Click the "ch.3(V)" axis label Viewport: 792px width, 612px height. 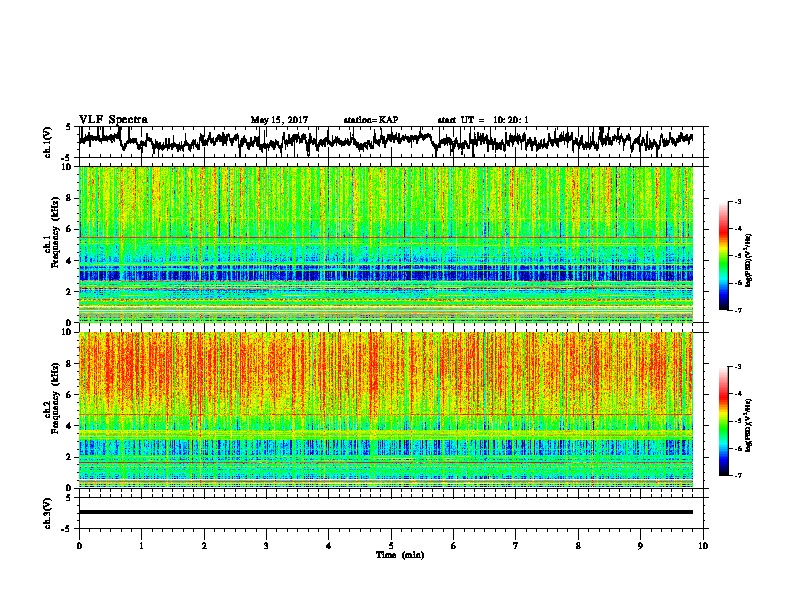(x=47, y=513)
